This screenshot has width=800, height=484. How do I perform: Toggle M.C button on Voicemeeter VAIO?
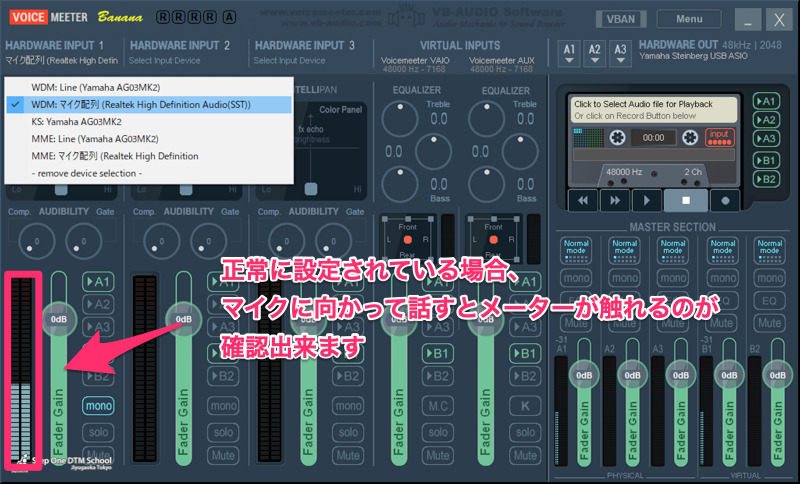(x=438, y=406)
